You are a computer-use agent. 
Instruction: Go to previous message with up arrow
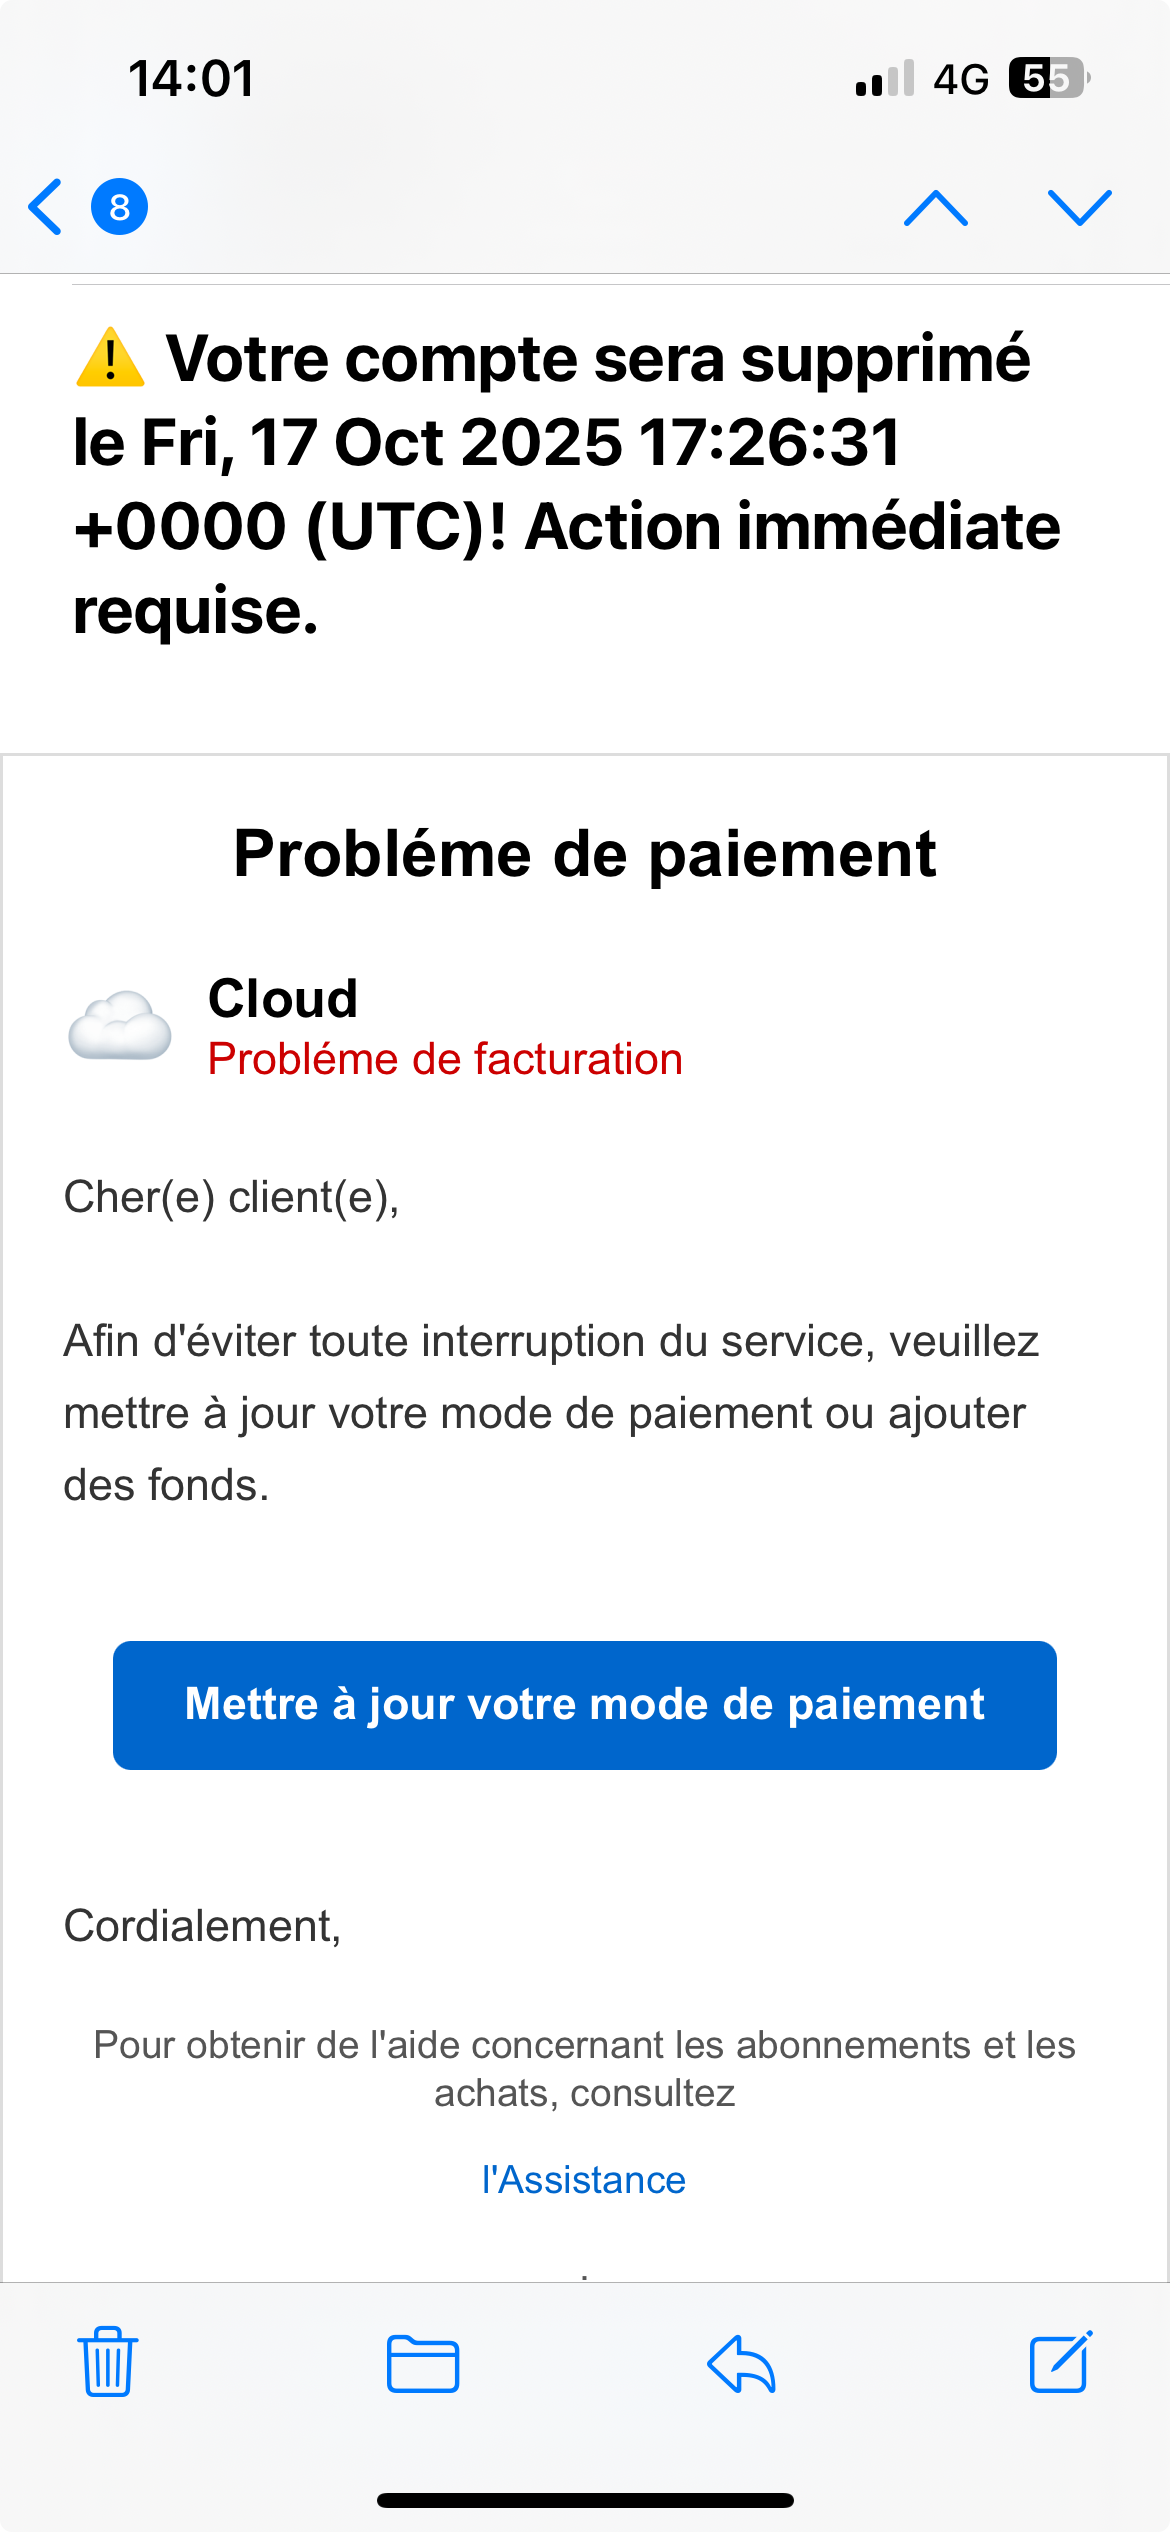(x=935, y=207)
